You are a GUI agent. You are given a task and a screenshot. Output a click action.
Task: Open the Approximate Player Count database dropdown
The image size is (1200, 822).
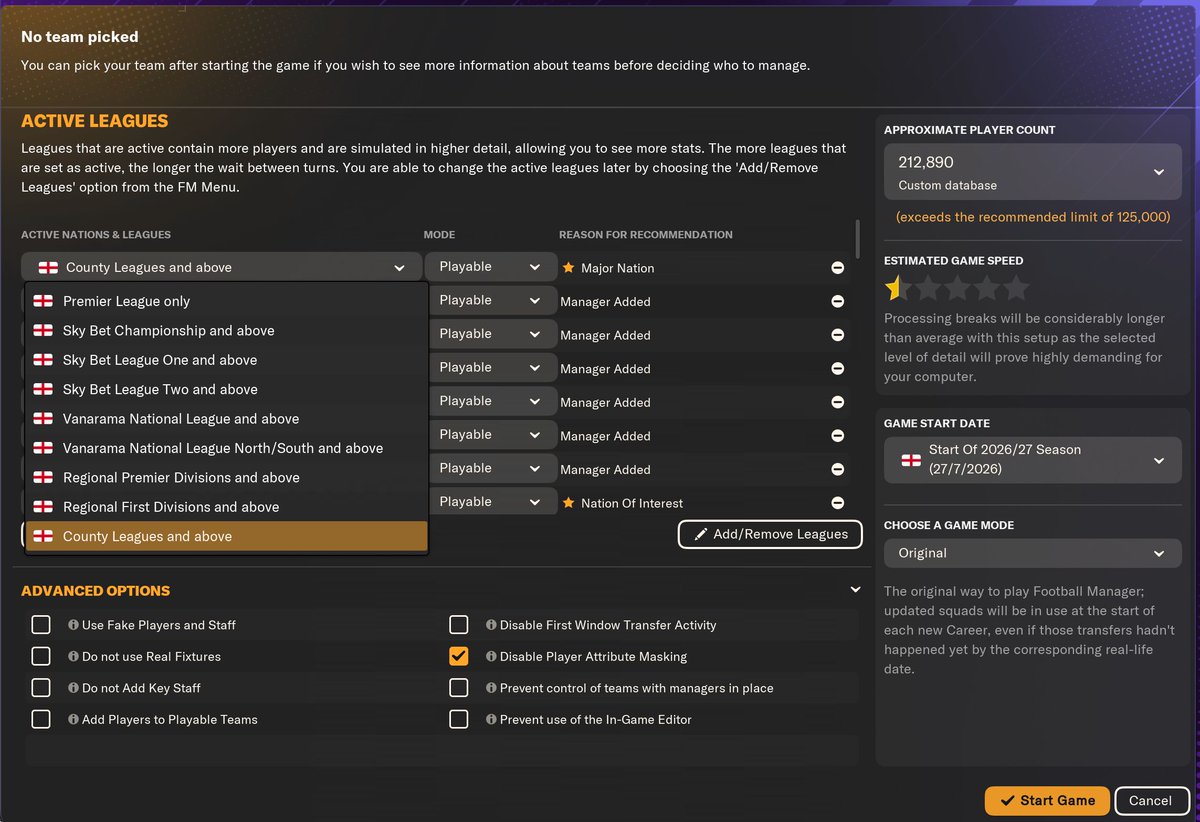point(1032,172)
